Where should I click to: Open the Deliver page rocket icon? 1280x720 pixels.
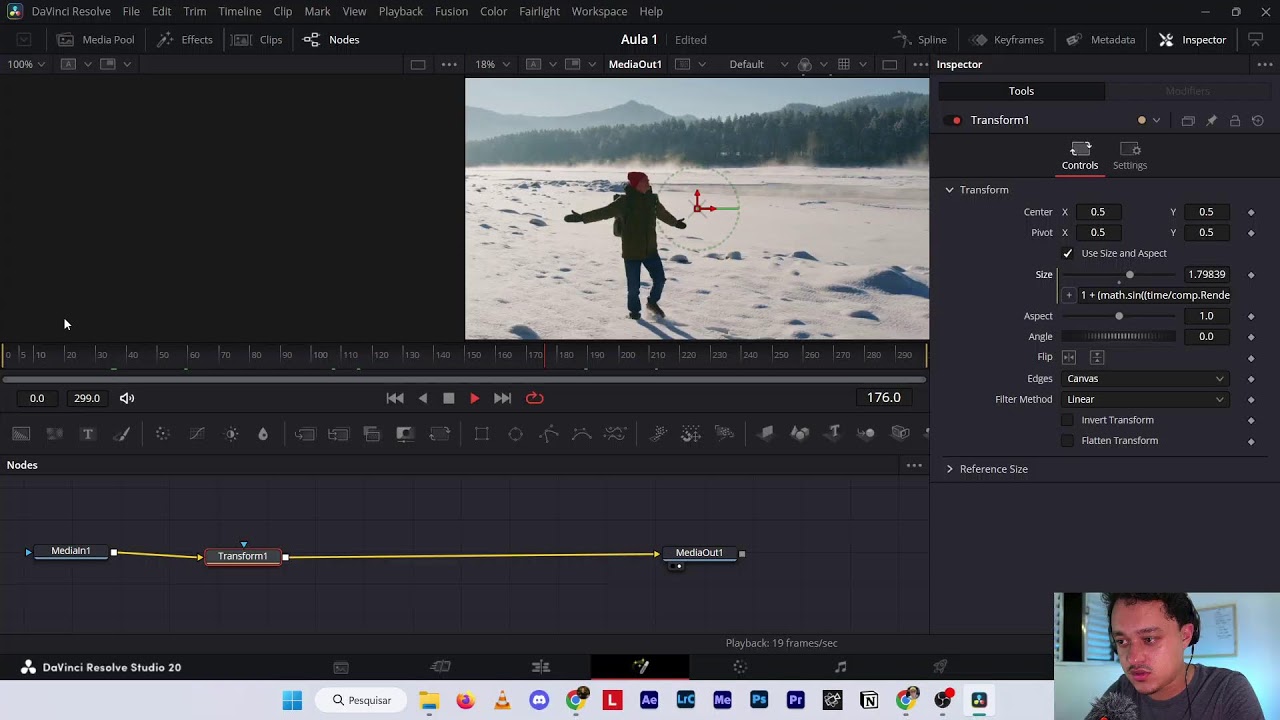click(x=940, y=667)
